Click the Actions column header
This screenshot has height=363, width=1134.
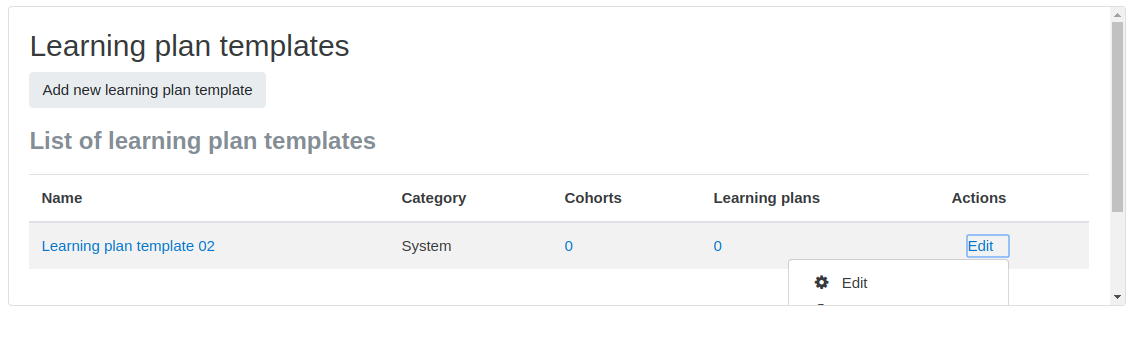(x=979, y=198)
